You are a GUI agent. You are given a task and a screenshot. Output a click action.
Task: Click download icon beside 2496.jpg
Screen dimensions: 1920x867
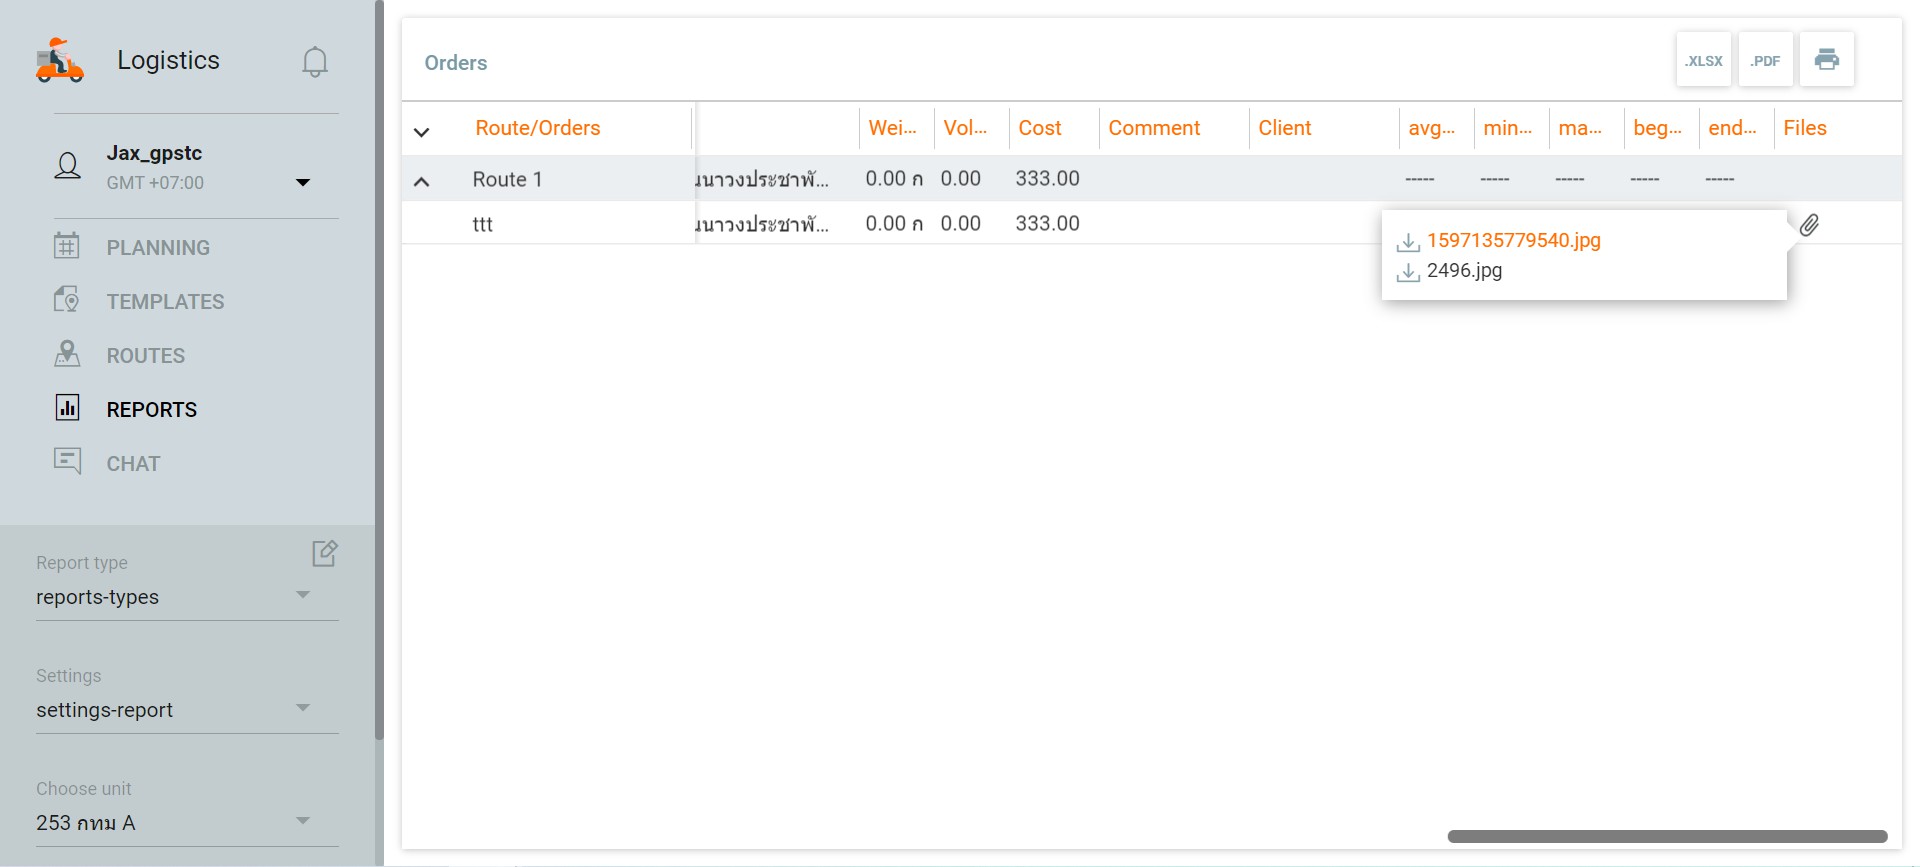(x=1408, y=272)
